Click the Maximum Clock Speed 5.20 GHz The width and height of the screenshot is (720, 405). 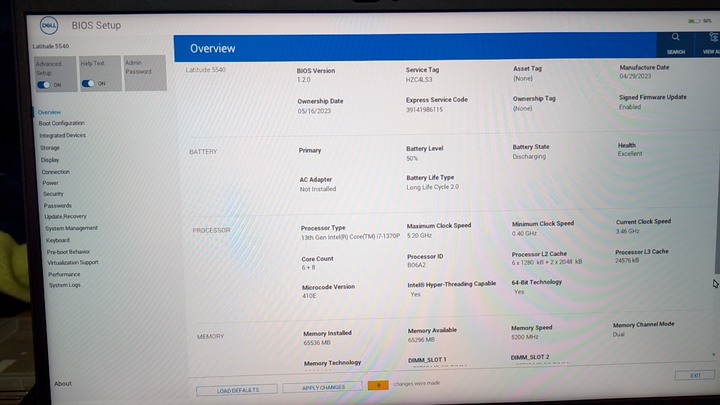[x=419, y=236]
